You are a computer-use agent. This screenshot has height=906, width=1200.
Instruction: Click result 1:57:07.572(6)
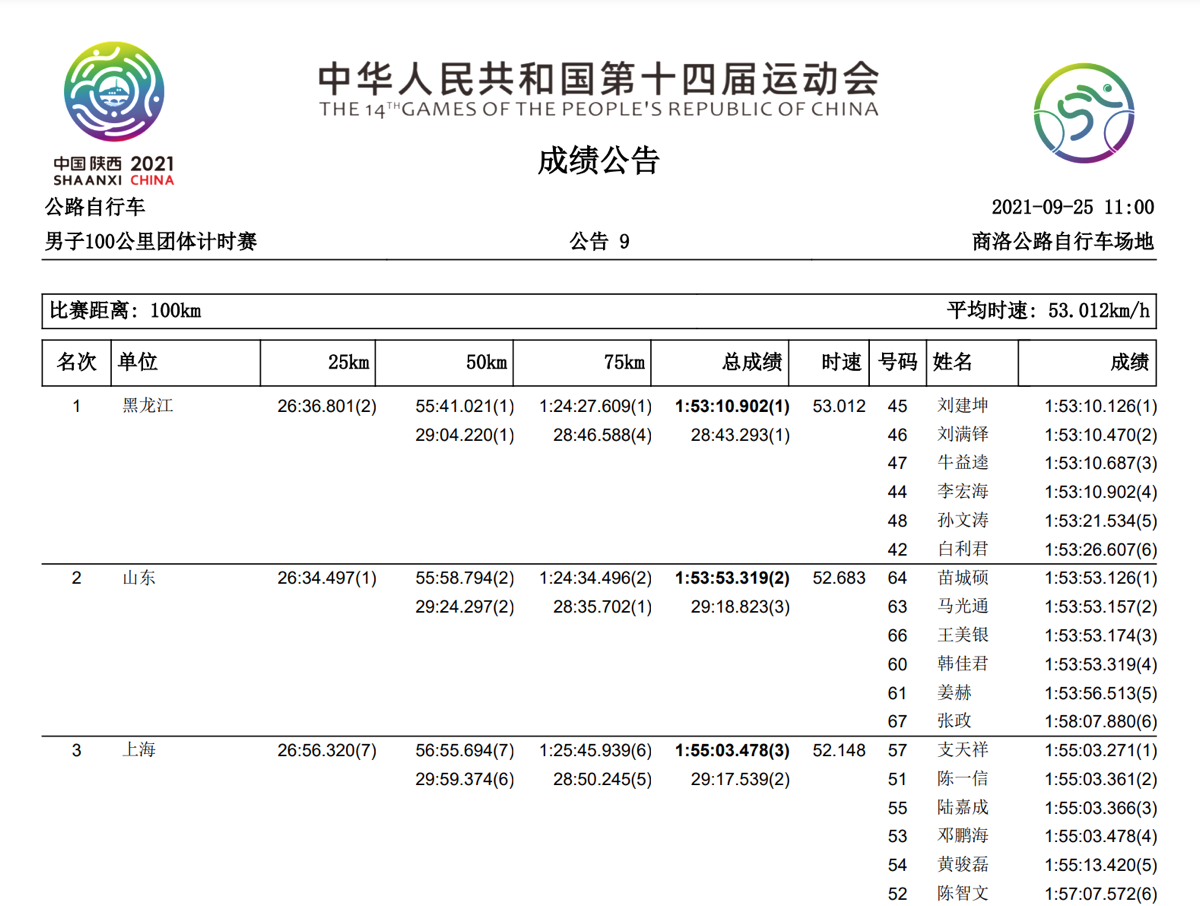(1101, 893)
